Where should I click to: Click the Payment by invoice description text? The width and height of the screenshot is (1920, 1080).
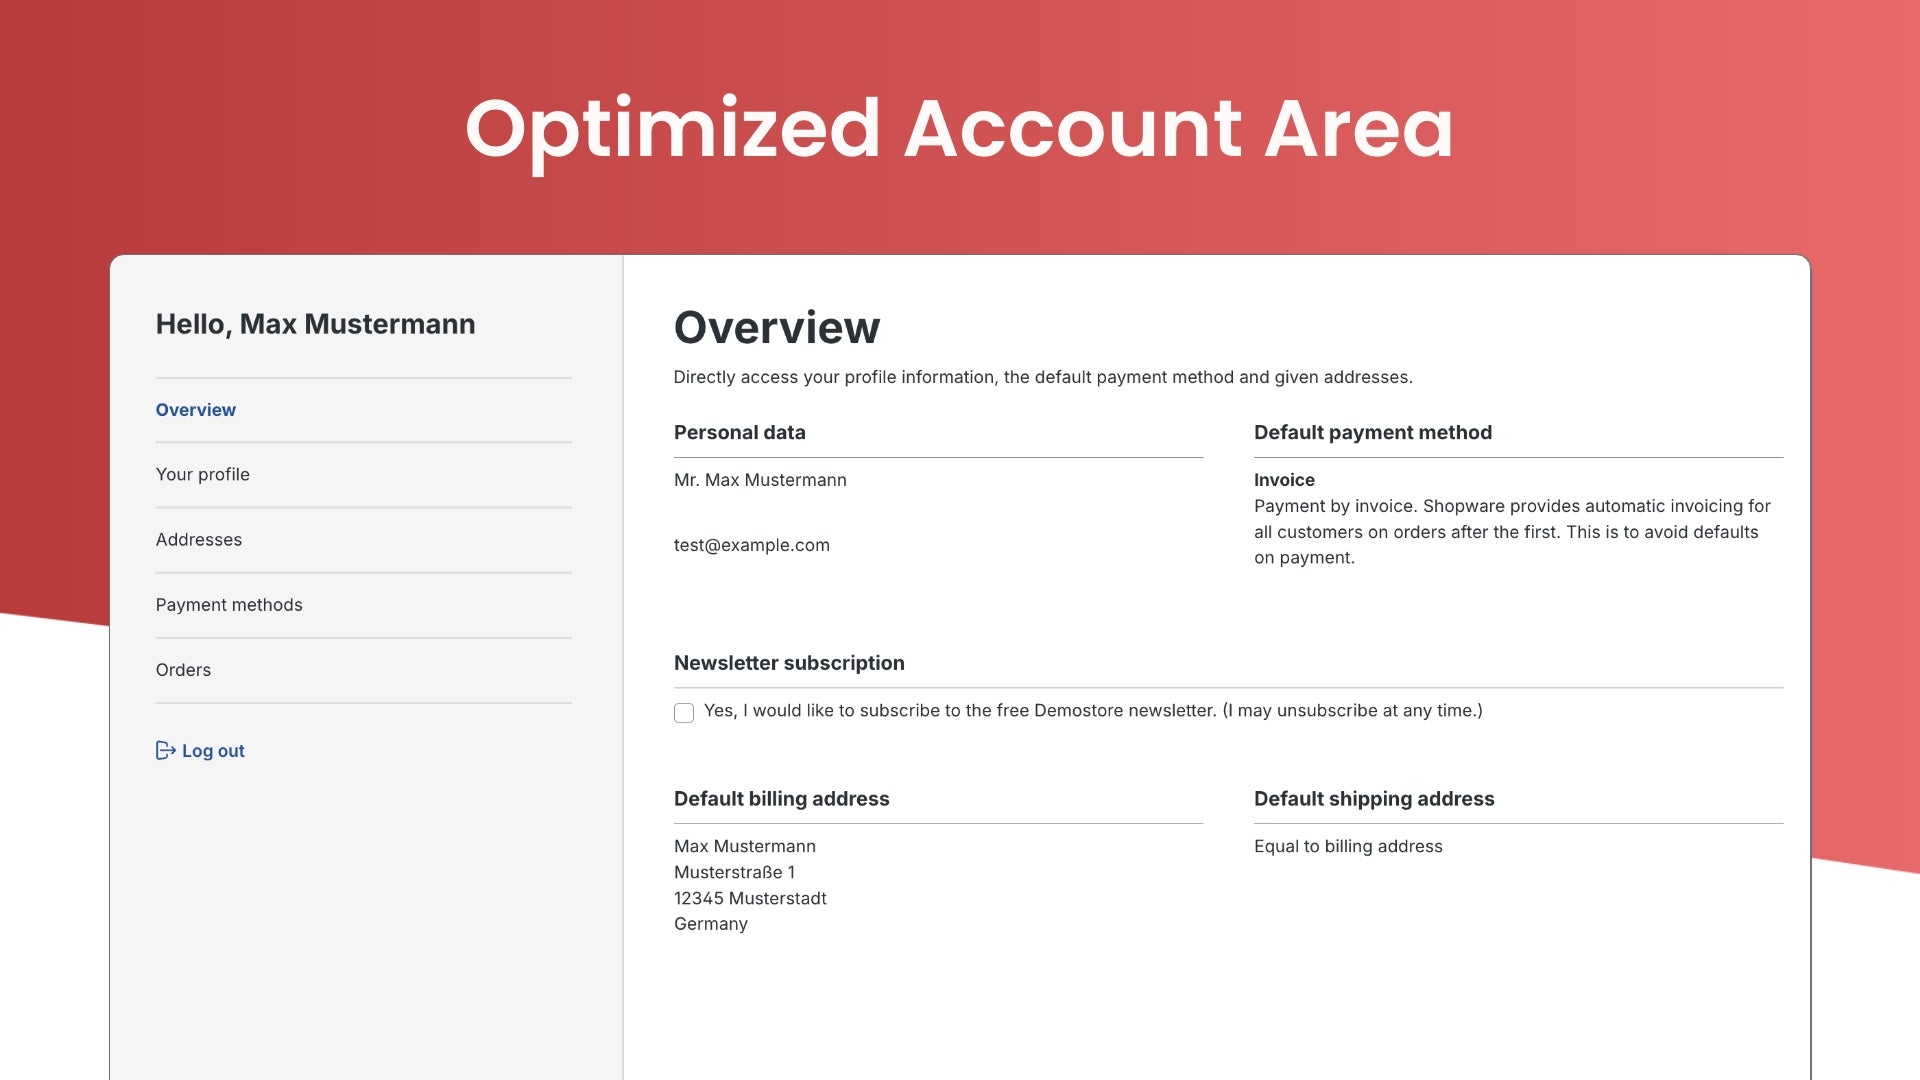[1512, 532]
